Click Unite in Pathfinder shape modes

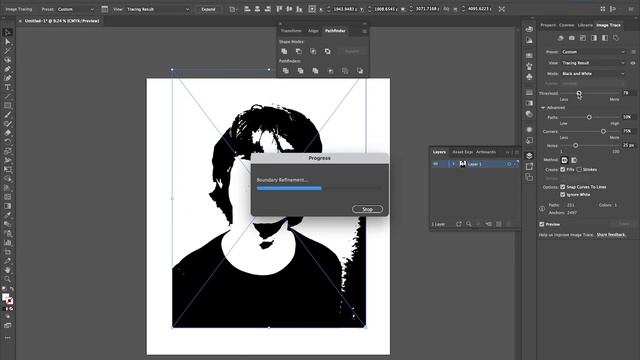(284, 51)
